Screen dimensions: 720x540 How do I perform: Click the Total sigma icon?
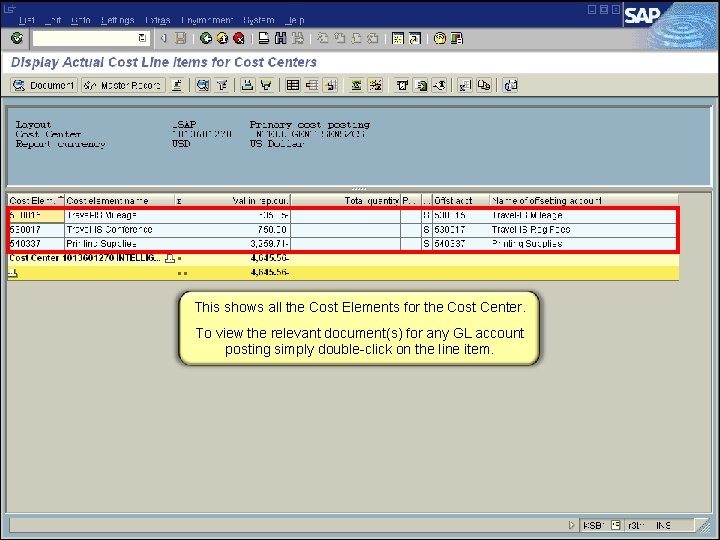(x=356, y=85)
